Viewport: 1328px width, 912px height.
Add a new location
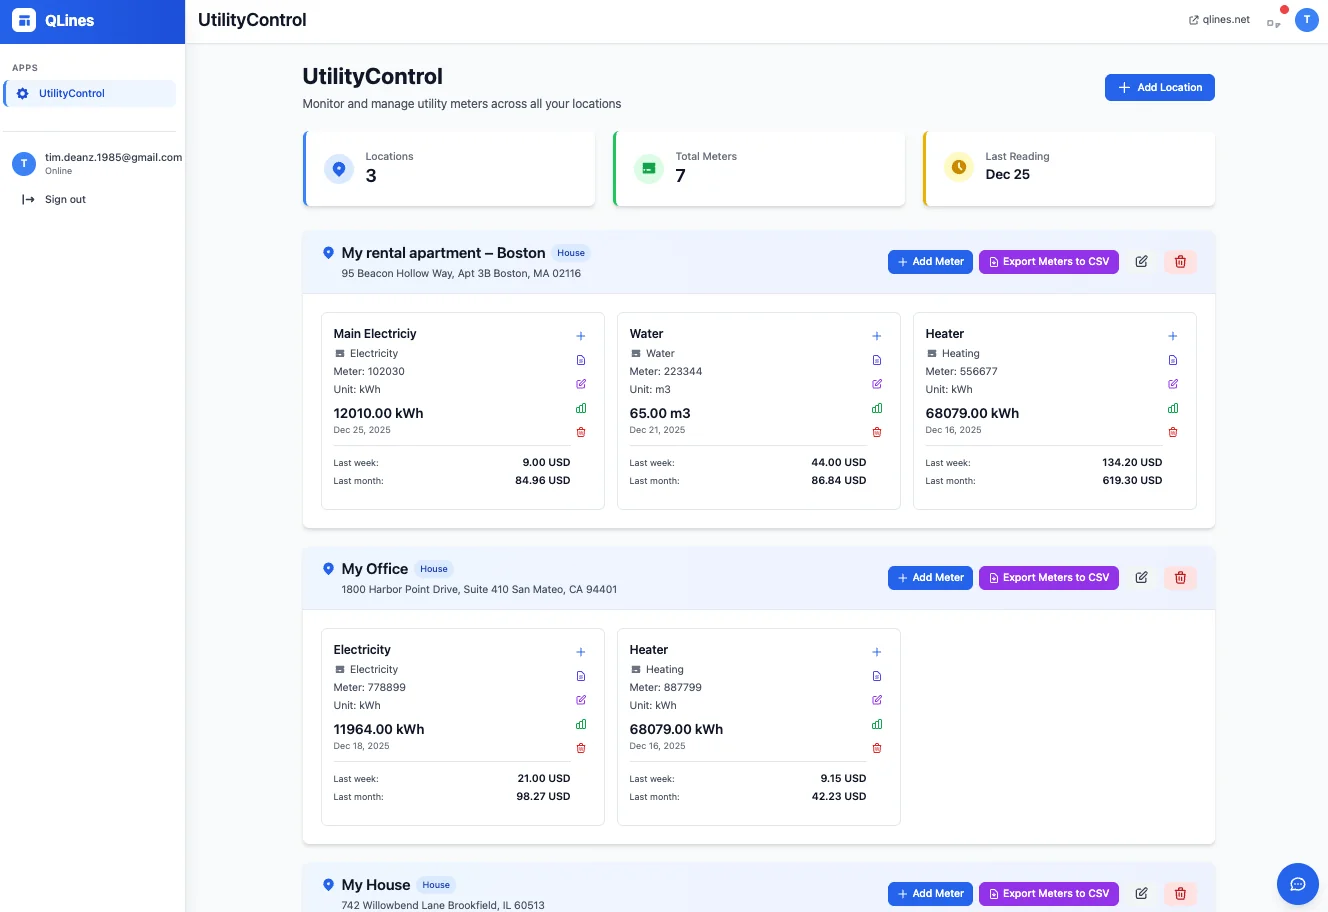tap(1160, 88)
